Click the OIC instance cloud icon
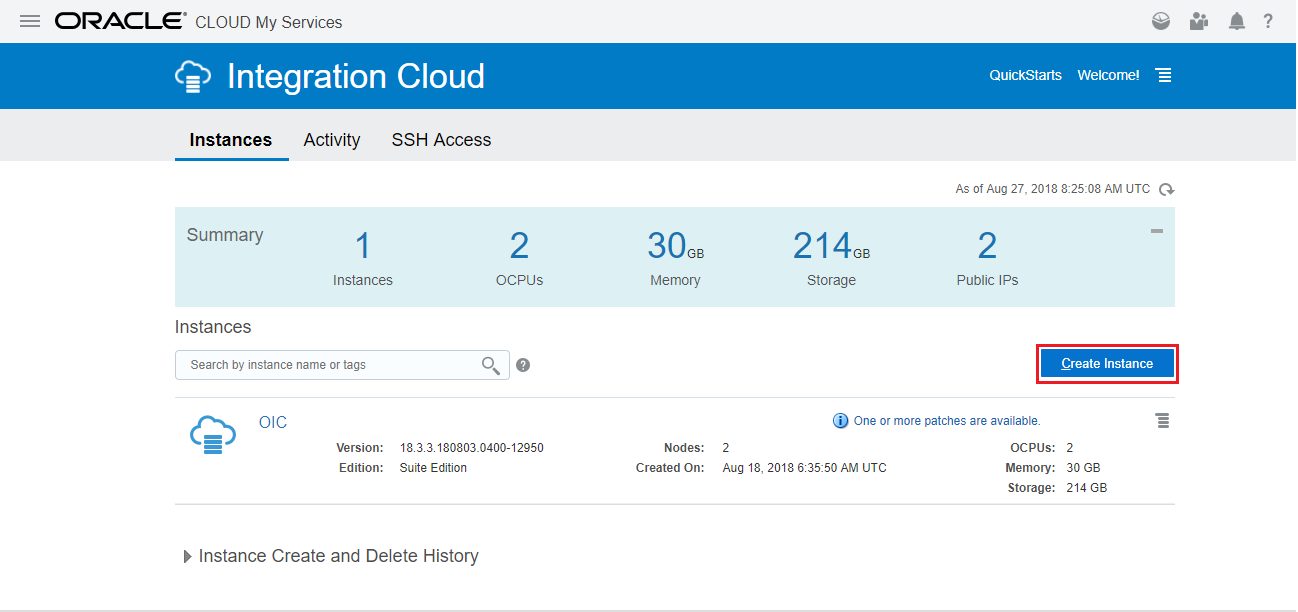This screenshot has width=1298, height=612. point(212,434)
